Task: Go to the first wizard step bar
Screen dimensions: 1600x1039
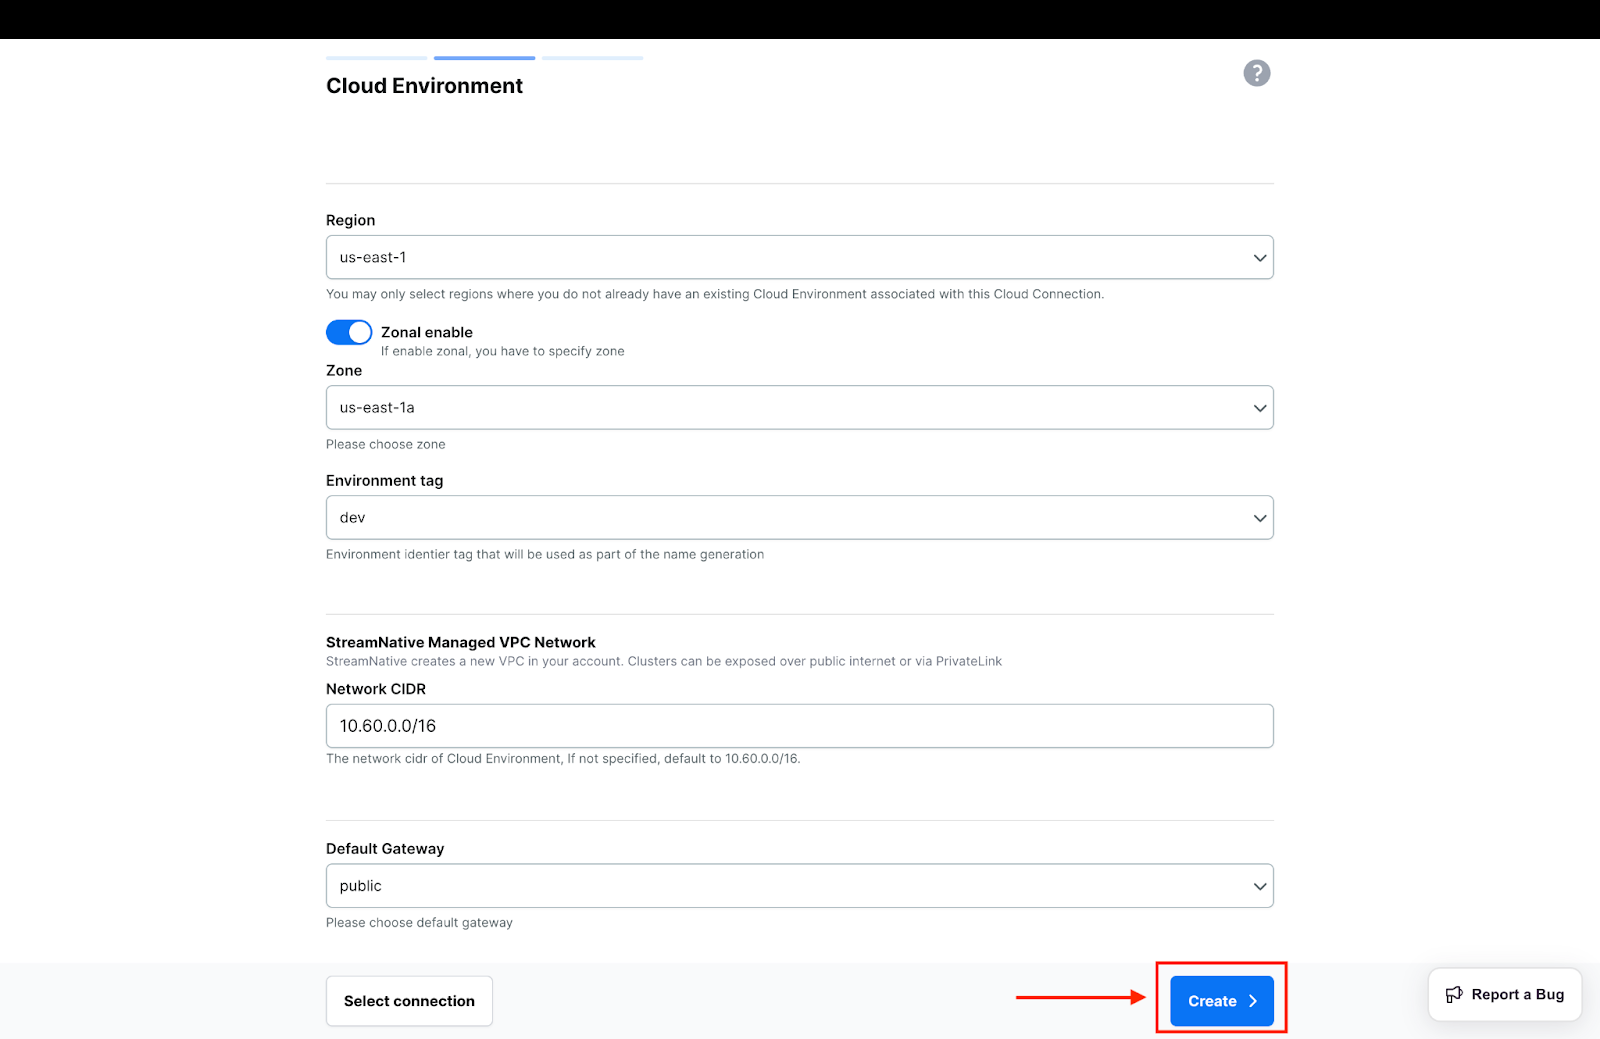Action: pyautogui.click(x=377, y=58)
